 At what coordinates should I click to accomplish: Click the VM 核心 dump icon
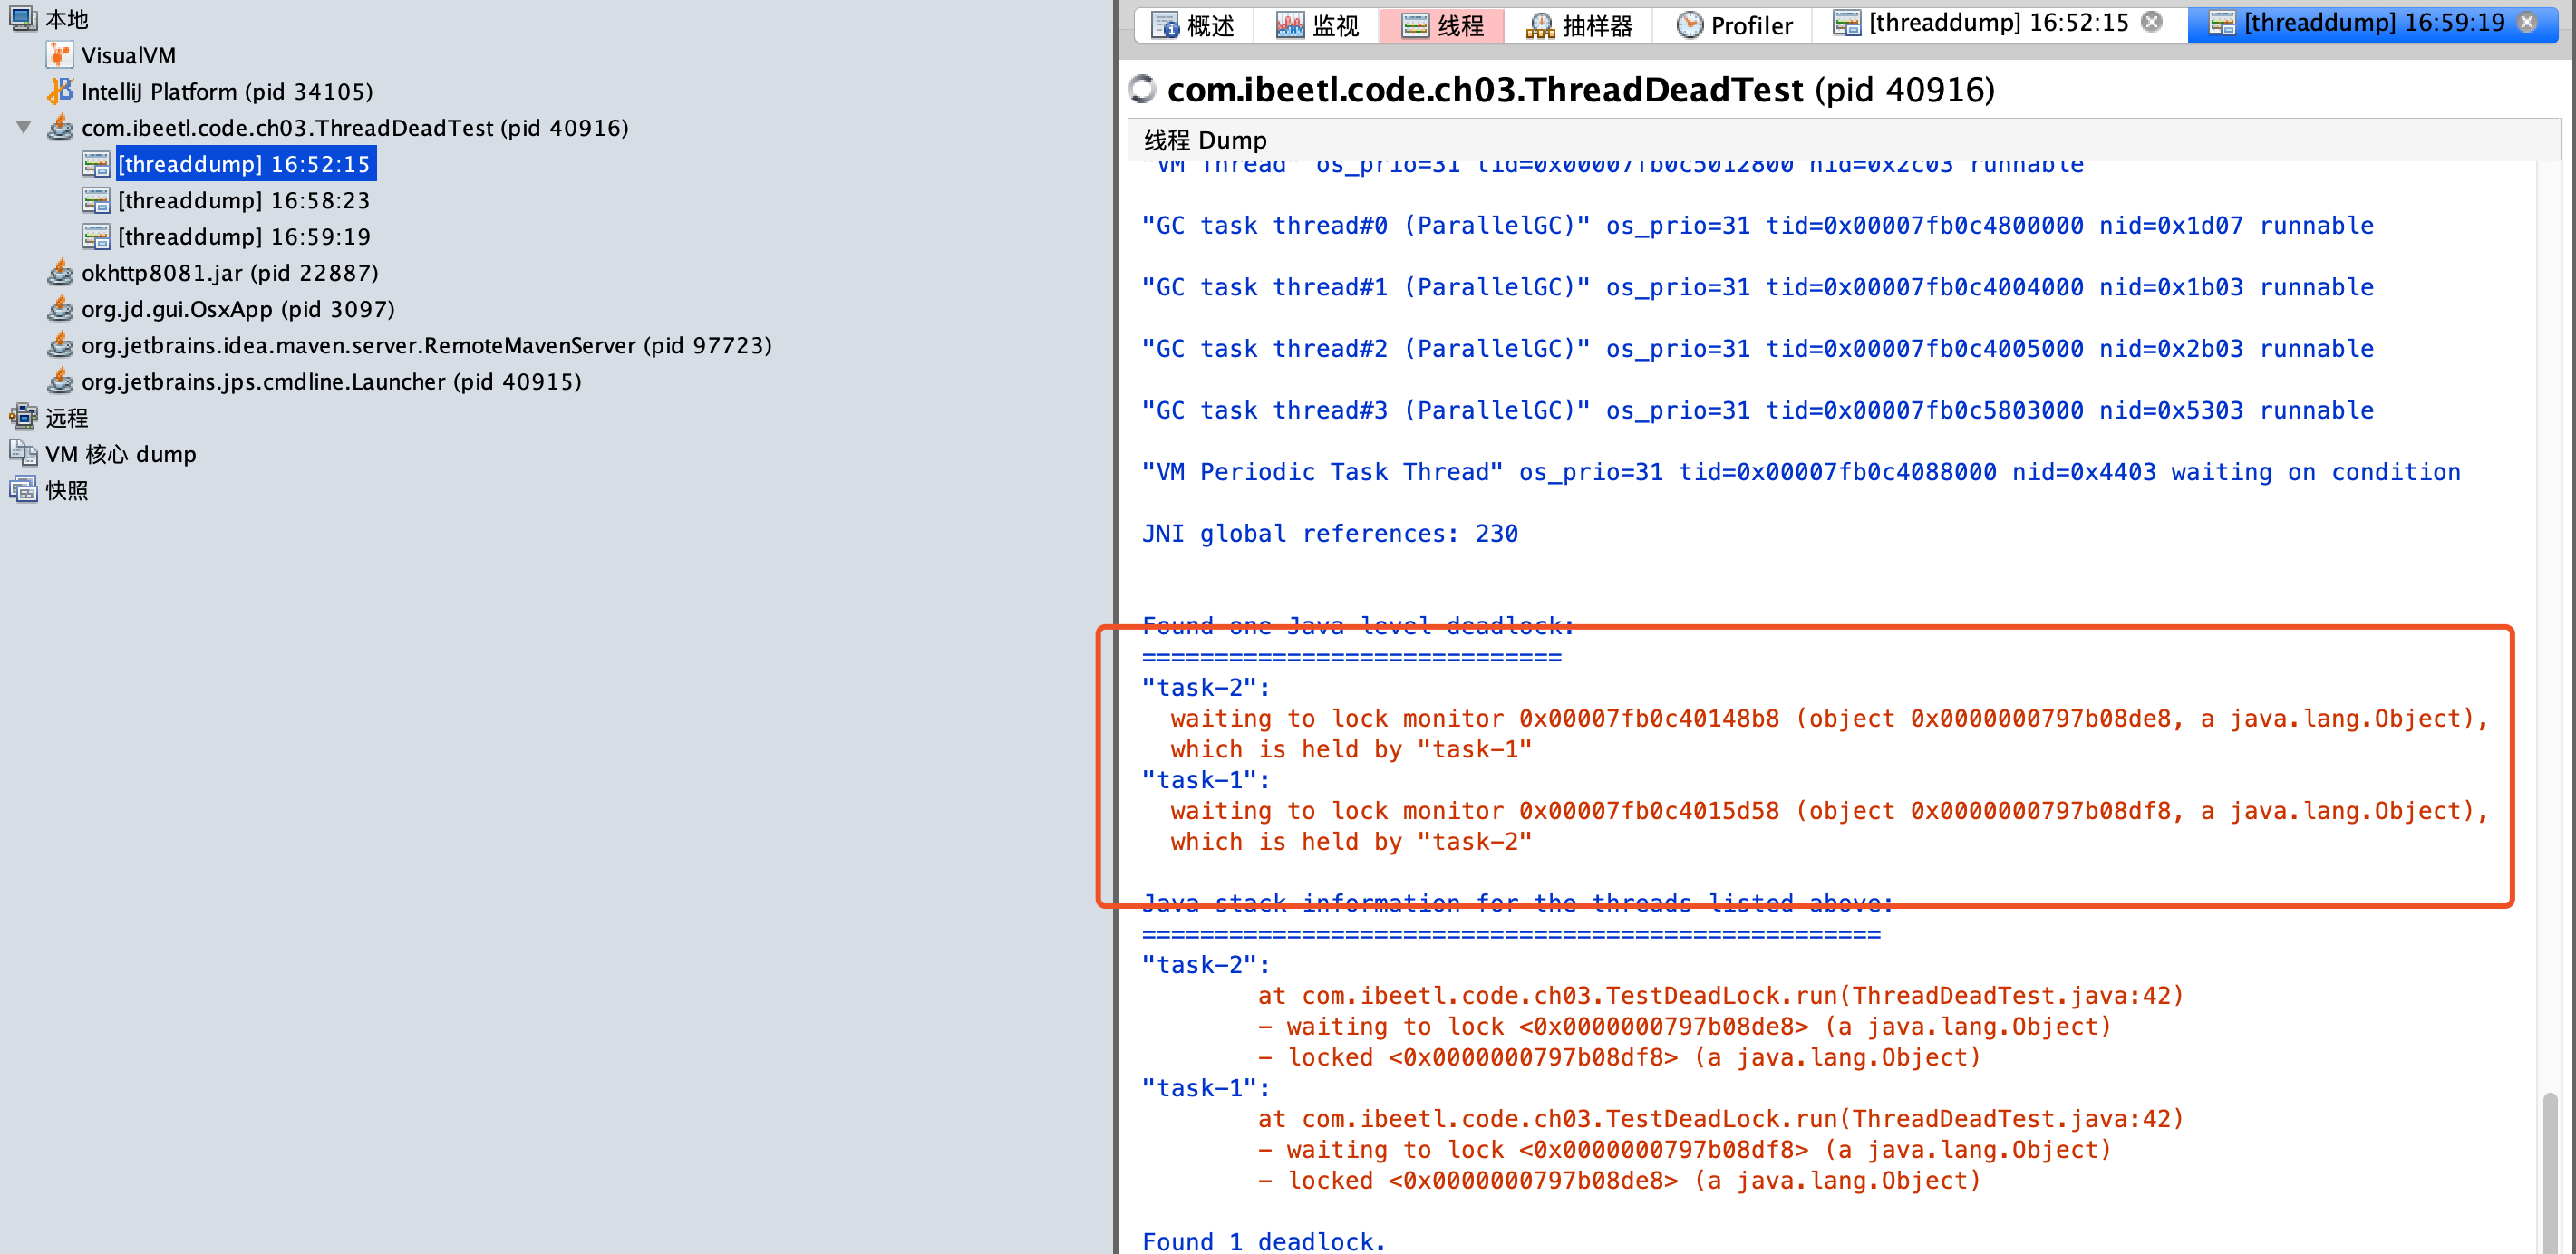pos(23,453)
